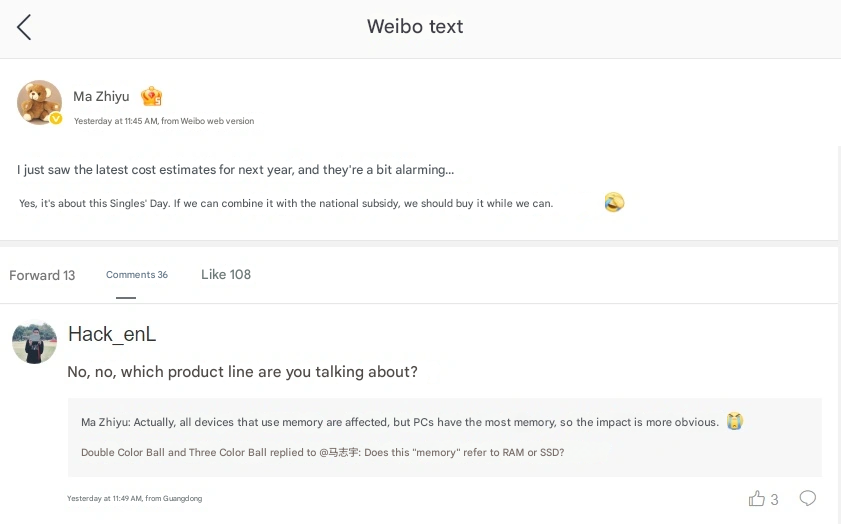841x524 pixels.
Task: Click the Hack_enL username
Action: click(112, 334)
